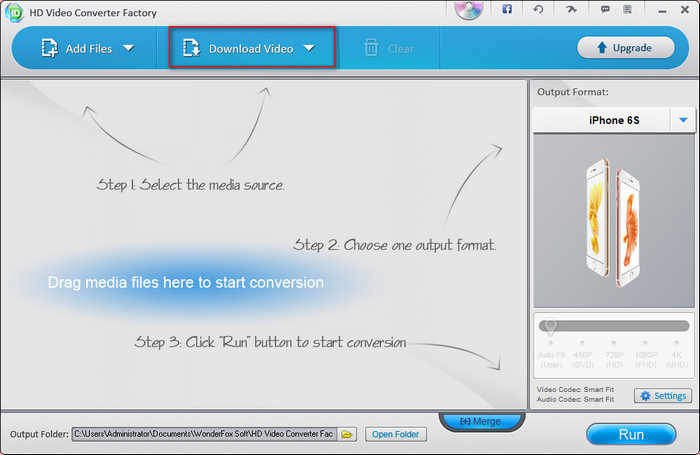Open the chat feedback bubble icon
700x455 pixels.
tap(605, 9)
